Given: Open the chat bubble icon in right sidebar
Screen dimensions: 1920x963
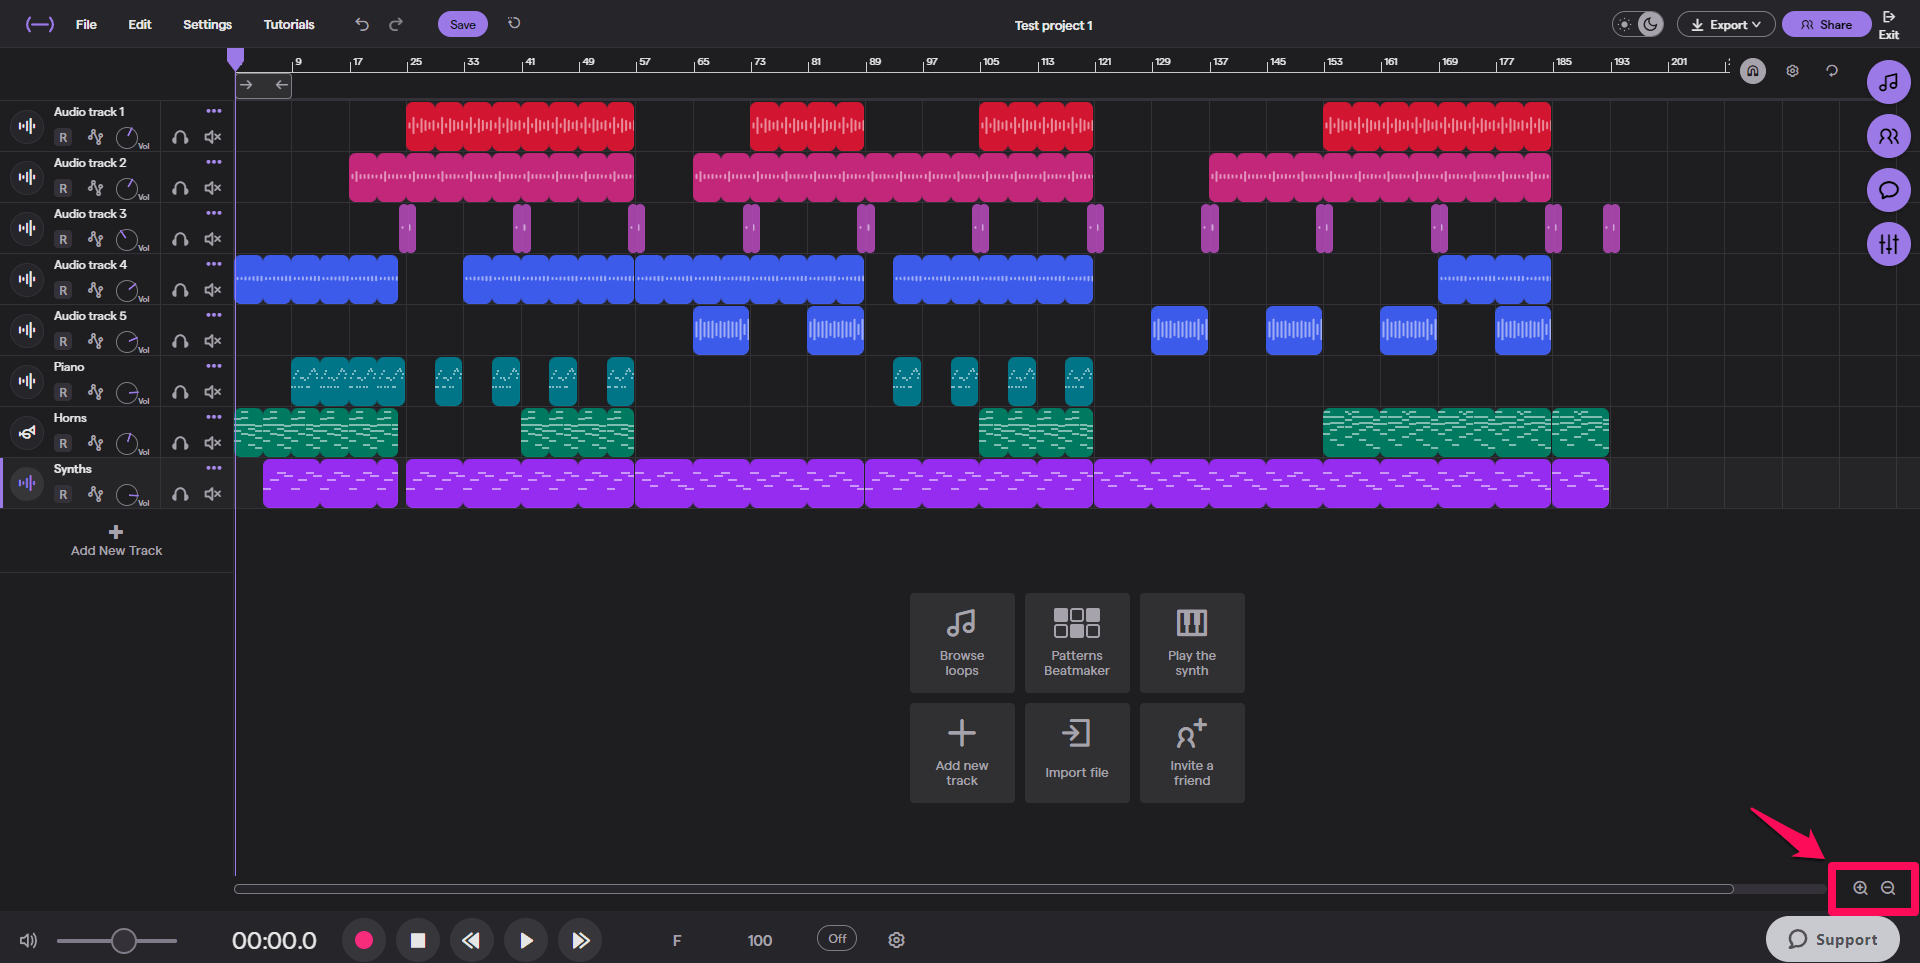Looking at the screenshot, I should (1889, 190).
